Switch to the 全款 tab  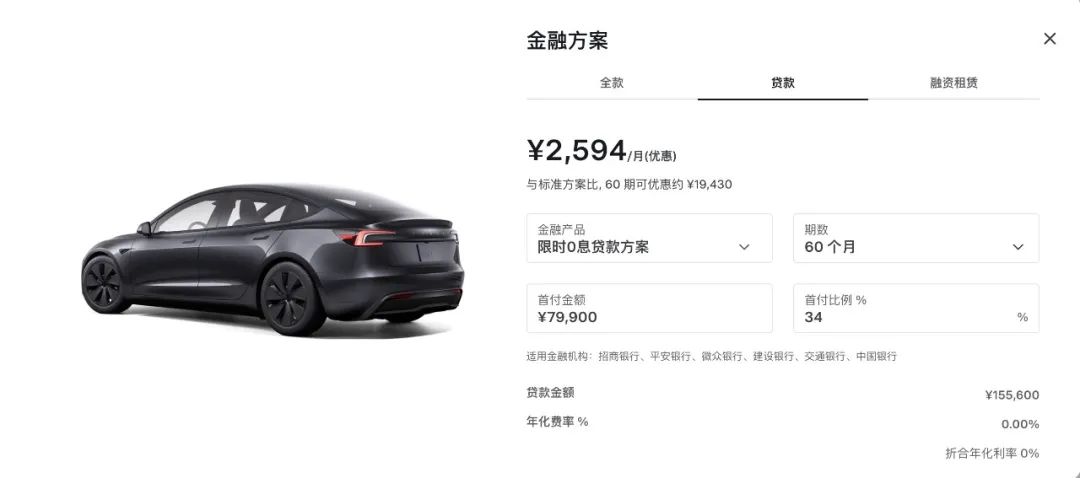612,83
